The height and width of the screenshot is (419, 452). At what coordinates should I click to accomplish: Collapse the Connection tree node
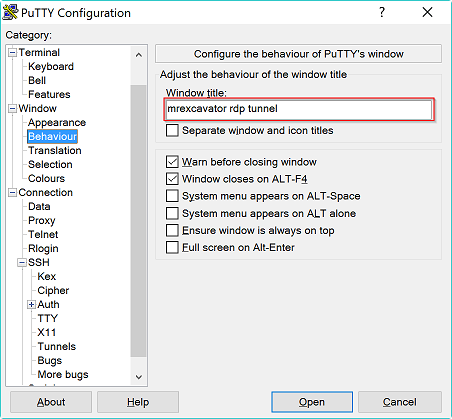click(x=12, y=193)
